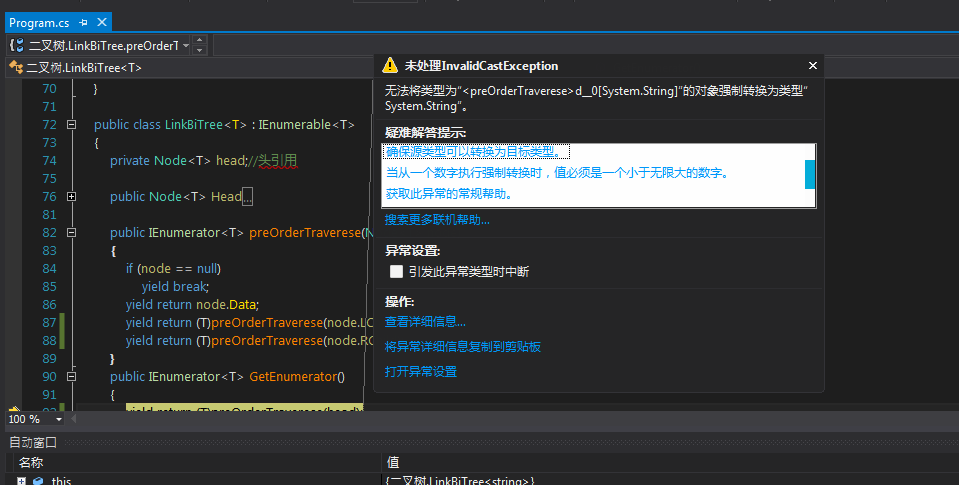Click 'yield return node.Data;' on line 86
This screenshot has width=959, height=485.
[x=193, y=304]
